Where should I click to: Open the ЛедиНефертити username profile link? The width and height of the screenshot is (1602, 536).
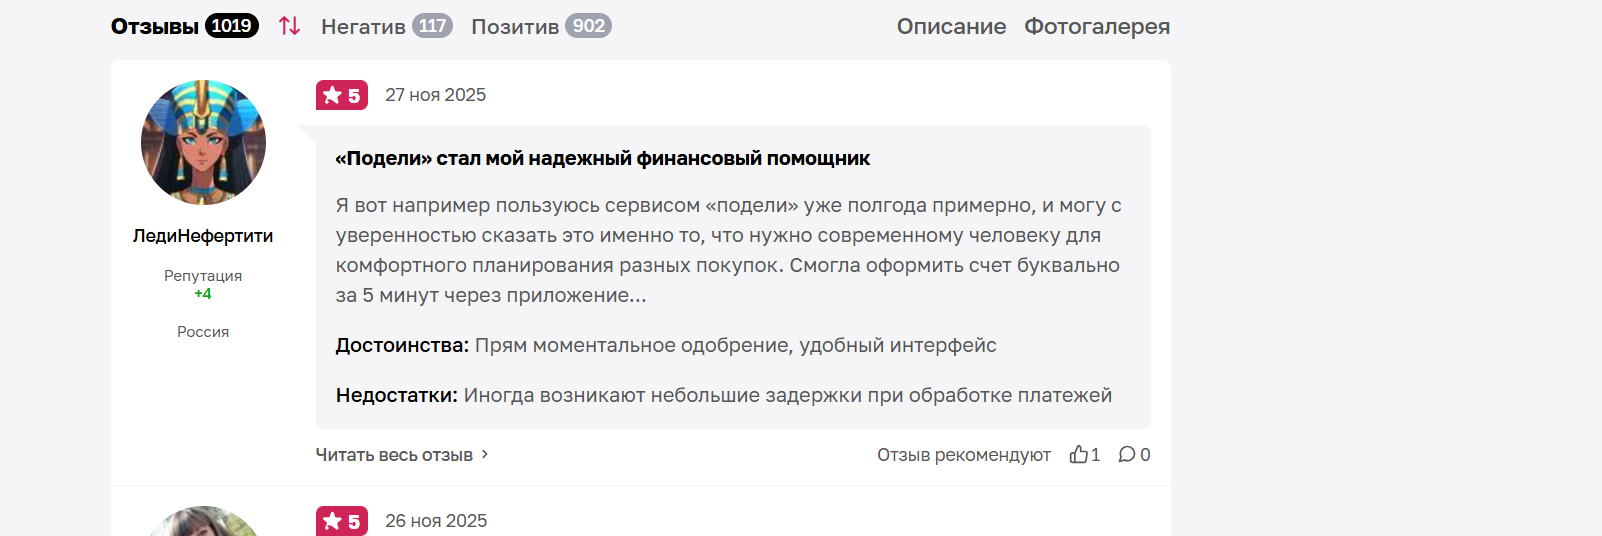point(203,236)
